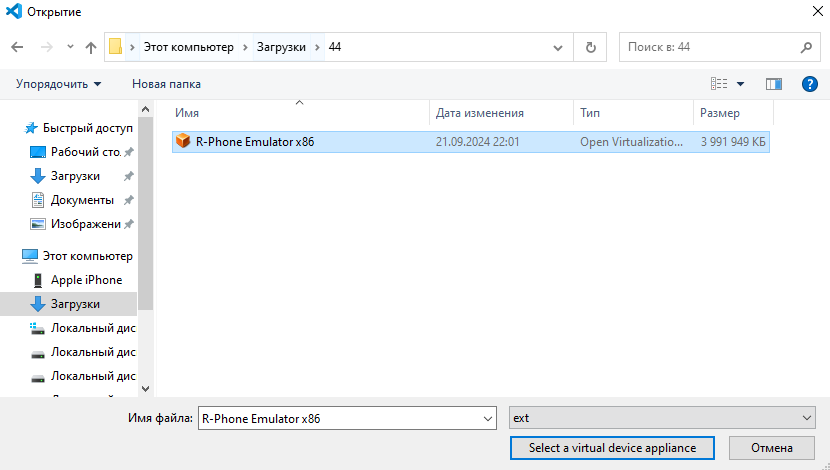Click the R-Phone Emulator orange box icon

click(183, 141)
